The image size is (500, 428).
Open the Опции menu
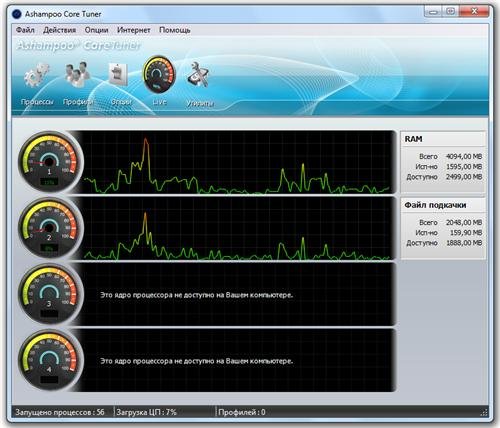(96, 30)
